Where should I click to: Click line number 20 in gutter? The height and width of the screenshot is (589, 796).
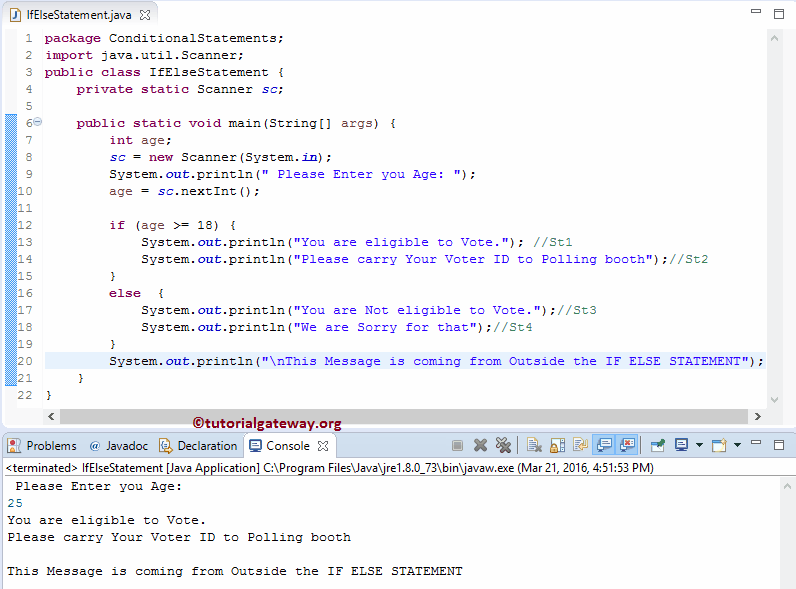25,361
